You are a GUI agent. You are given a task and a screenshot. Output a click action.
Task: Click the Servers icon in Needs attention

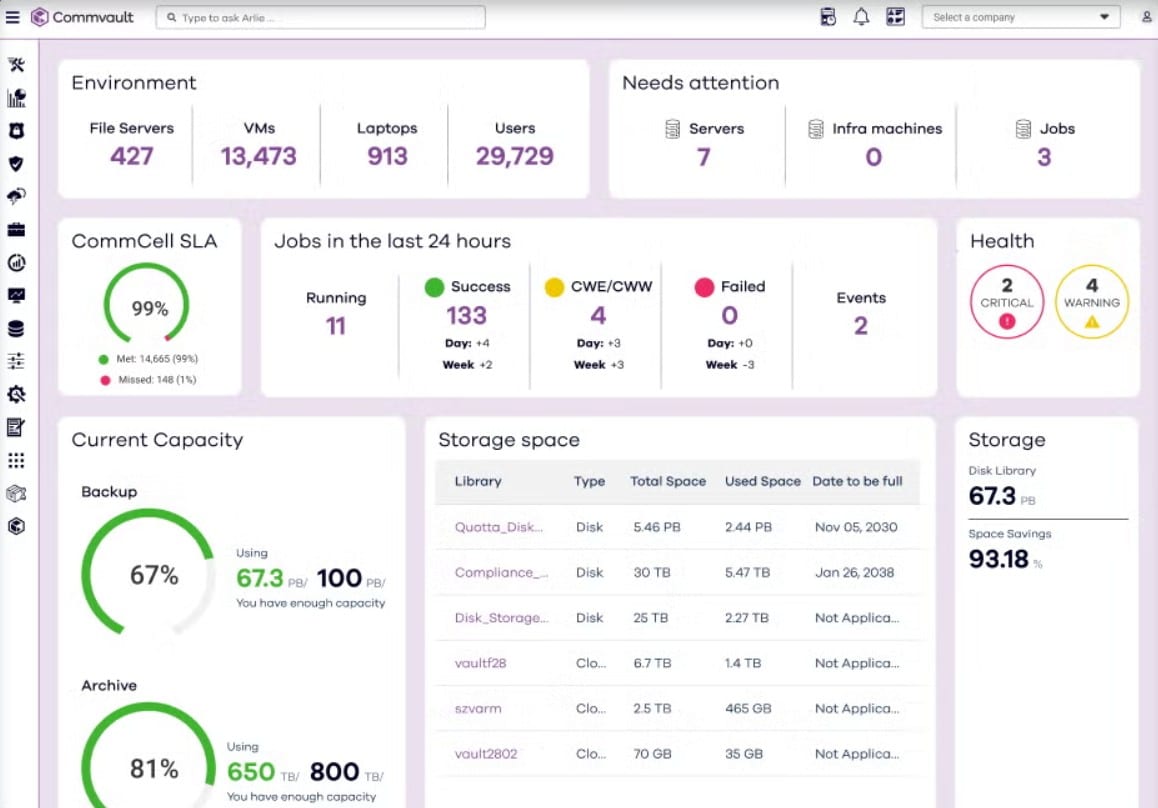(x=673, y=129)
